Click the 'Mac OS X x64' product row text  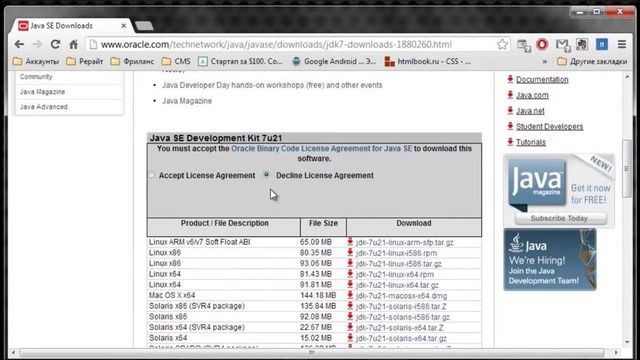click(172, 295)
